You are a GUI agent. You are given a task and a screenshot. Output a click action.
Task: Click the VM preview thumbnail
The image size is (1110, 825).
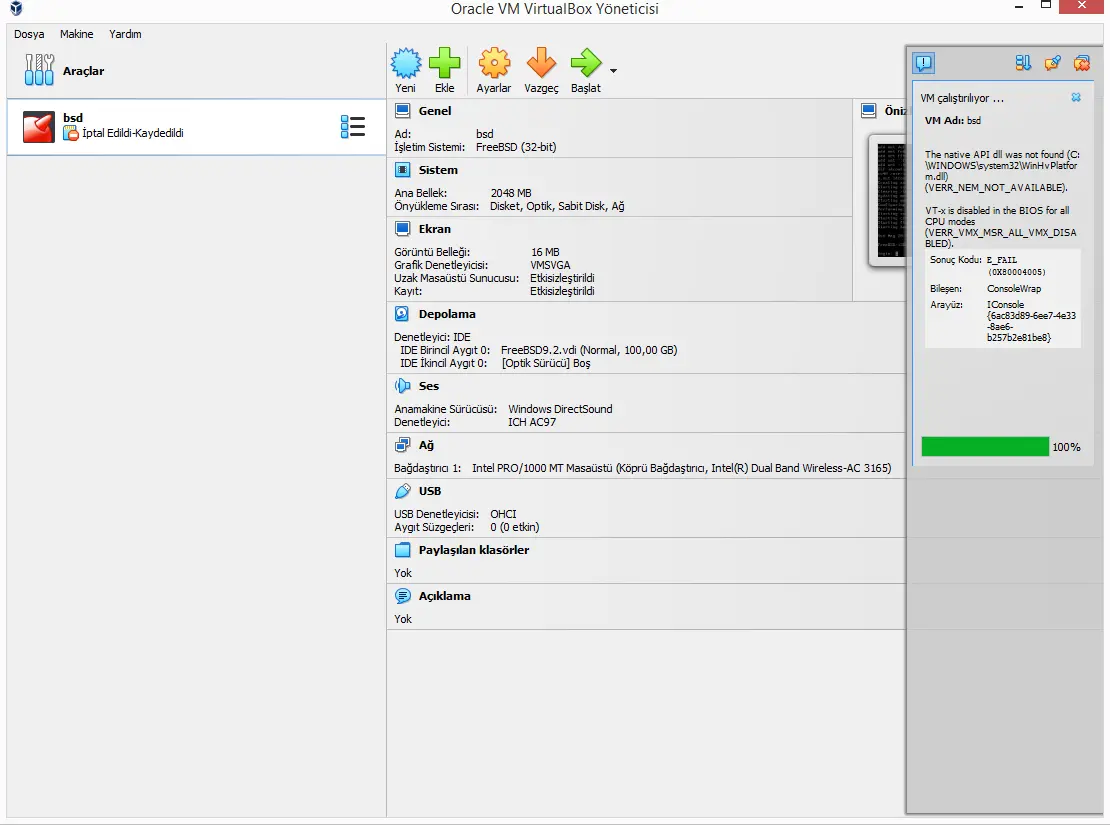point(891,201)
